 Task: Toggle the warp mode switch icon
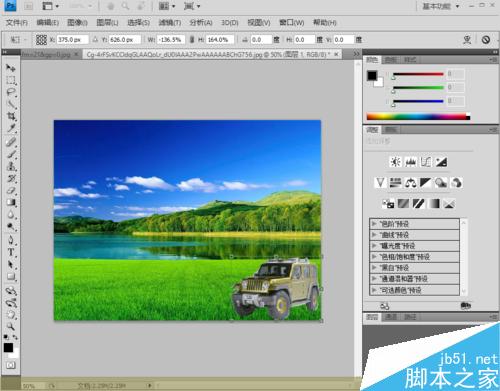(x=467, y=40)
